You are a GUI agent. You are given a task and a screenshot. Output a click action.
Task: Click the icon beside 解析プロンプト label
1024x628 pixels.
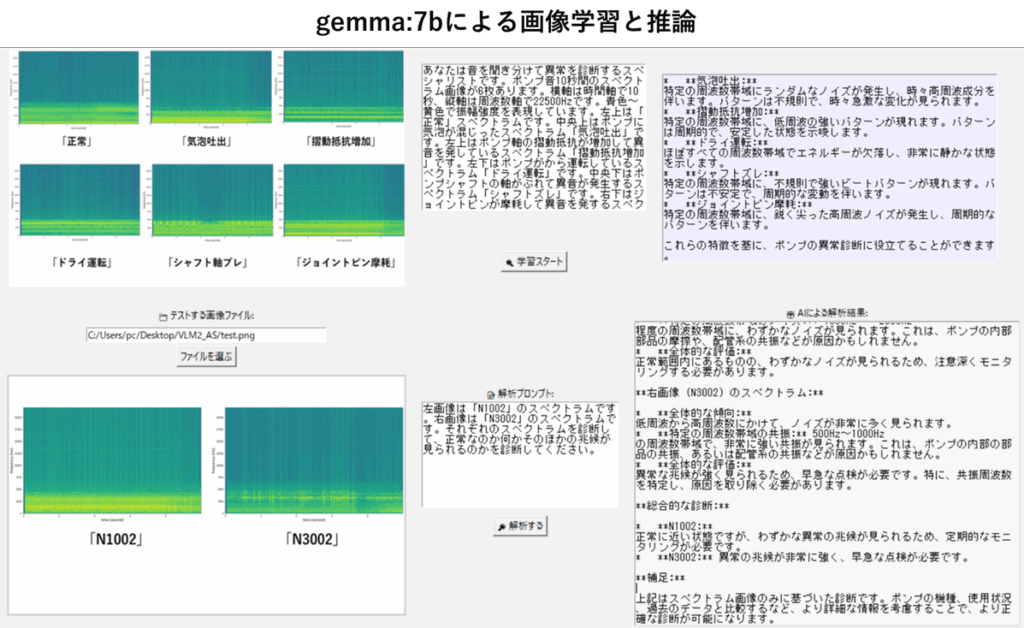pos(491,394)
